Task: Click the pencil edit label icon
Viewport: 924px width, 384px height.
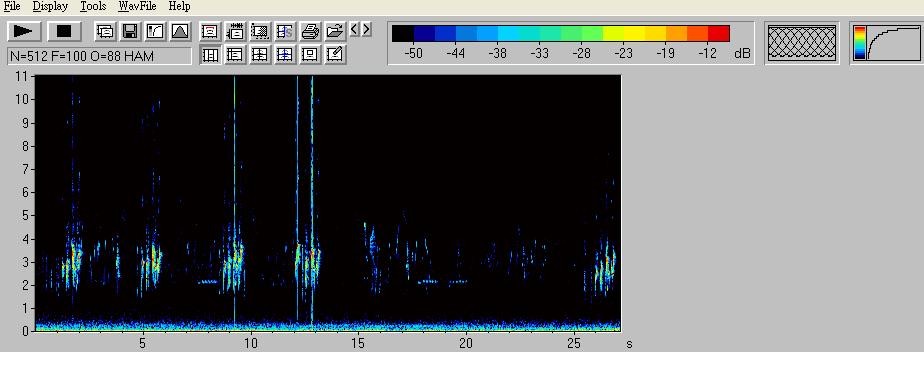Action: [x=335, y=55]
